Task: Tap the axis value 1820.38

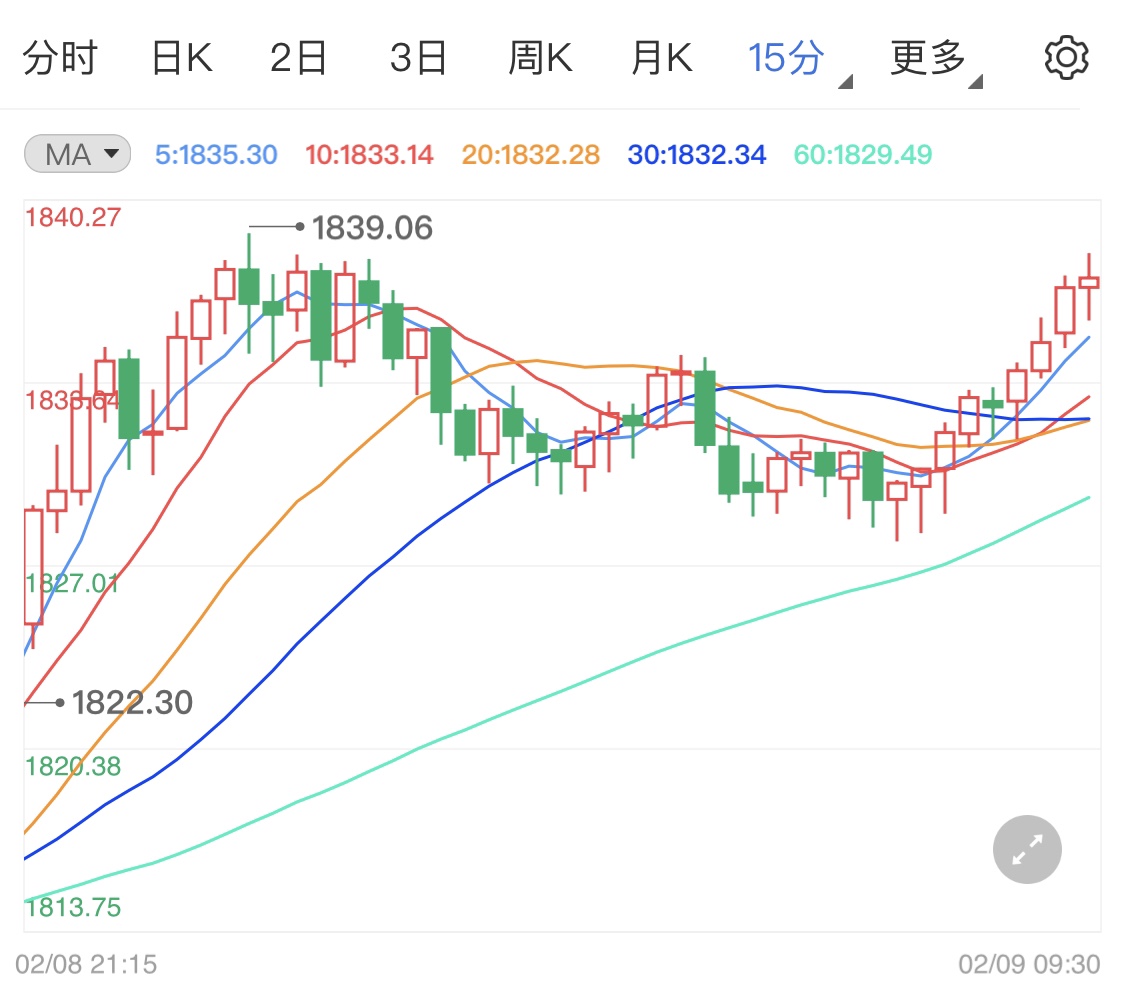Action: (x=73, y=766)
